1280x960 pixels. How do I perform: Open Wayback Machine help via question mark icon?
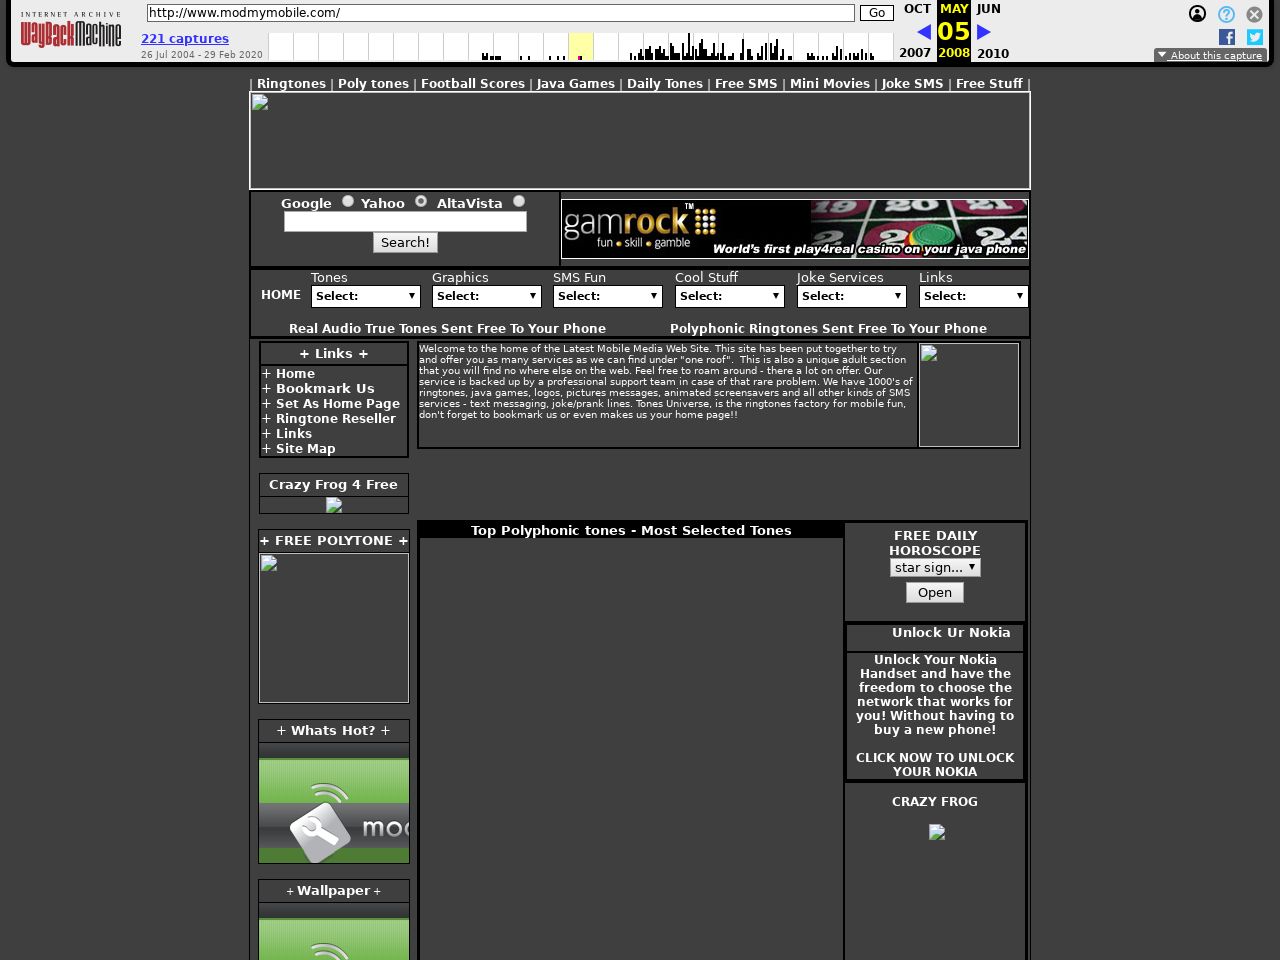[x=1226, y=14]
